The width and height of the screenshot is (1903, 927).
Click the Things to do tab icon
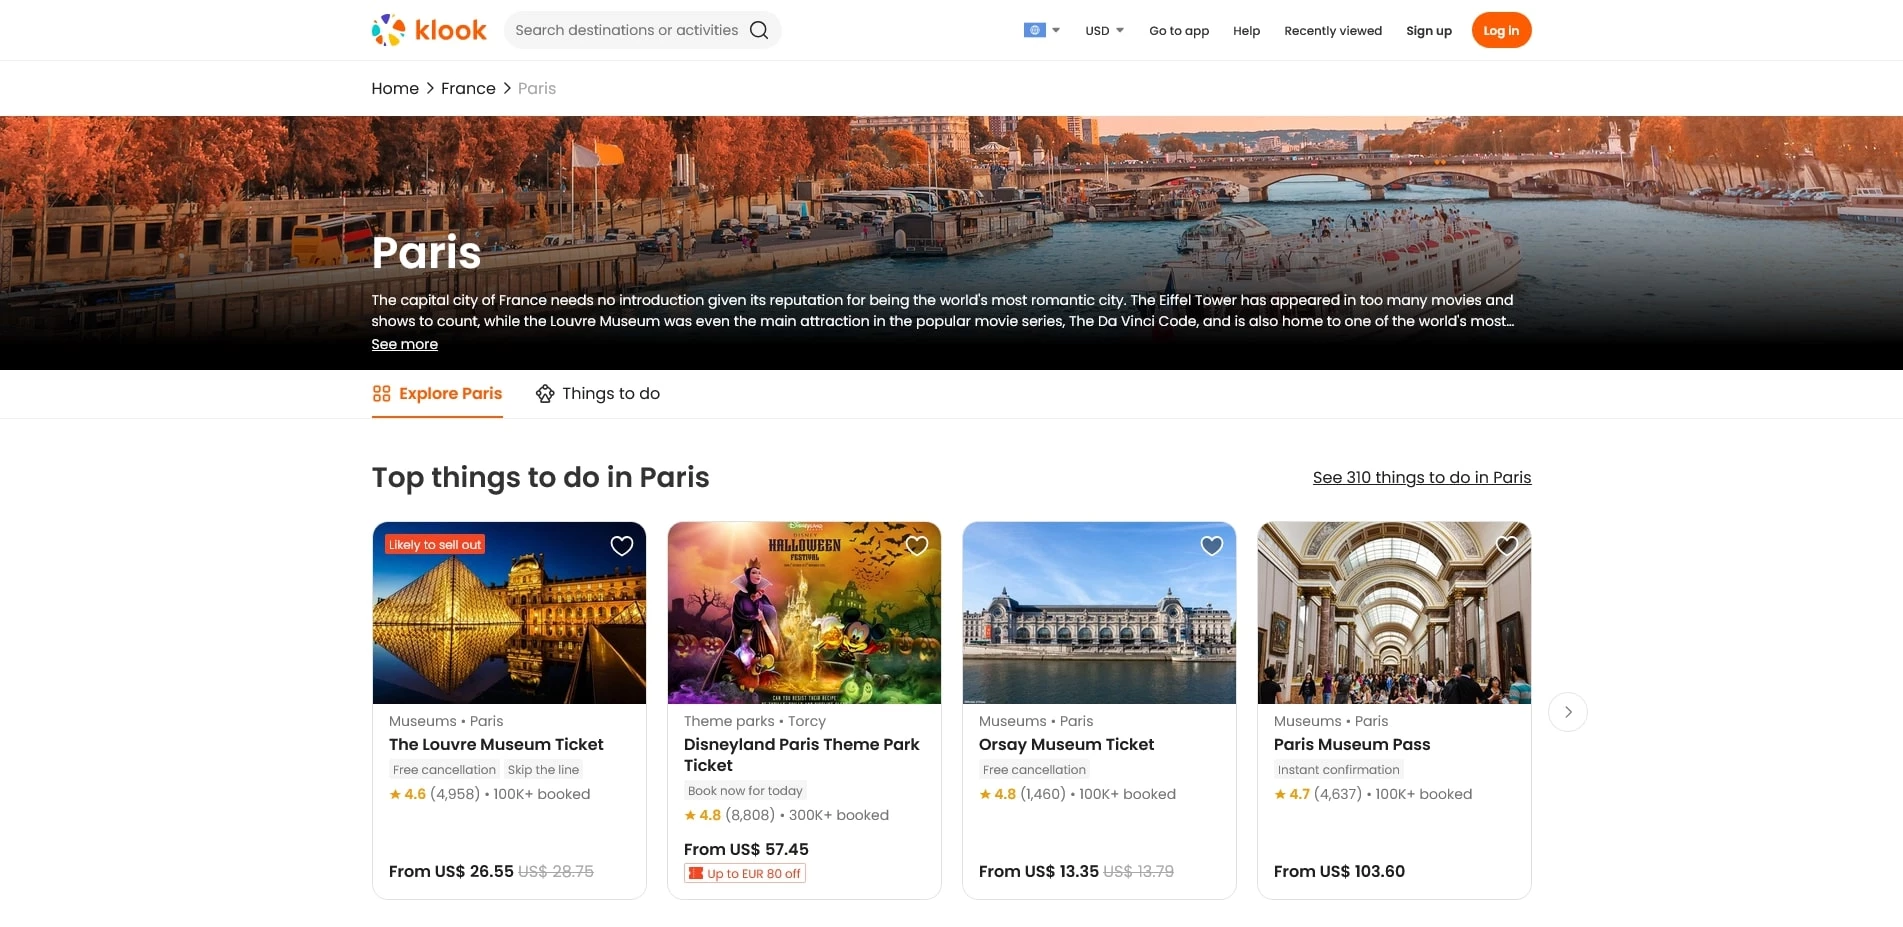pos(545,394)
